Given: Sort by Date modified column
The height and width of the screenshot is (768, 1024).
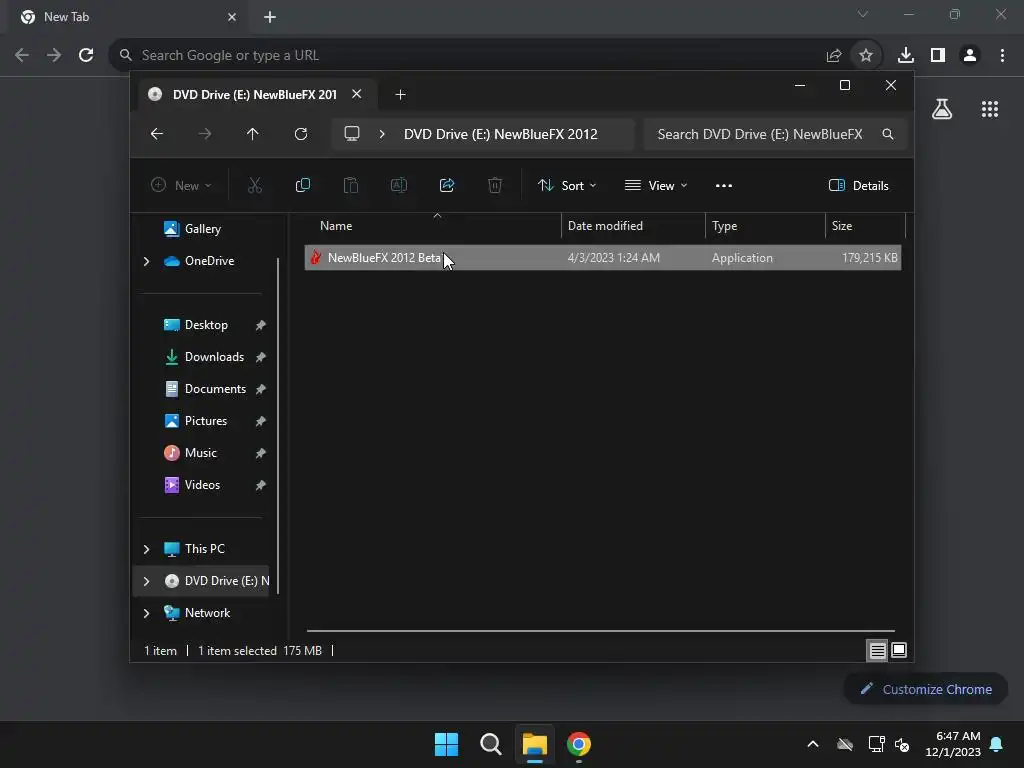Looking at the screenshot, I should [633, 226].
